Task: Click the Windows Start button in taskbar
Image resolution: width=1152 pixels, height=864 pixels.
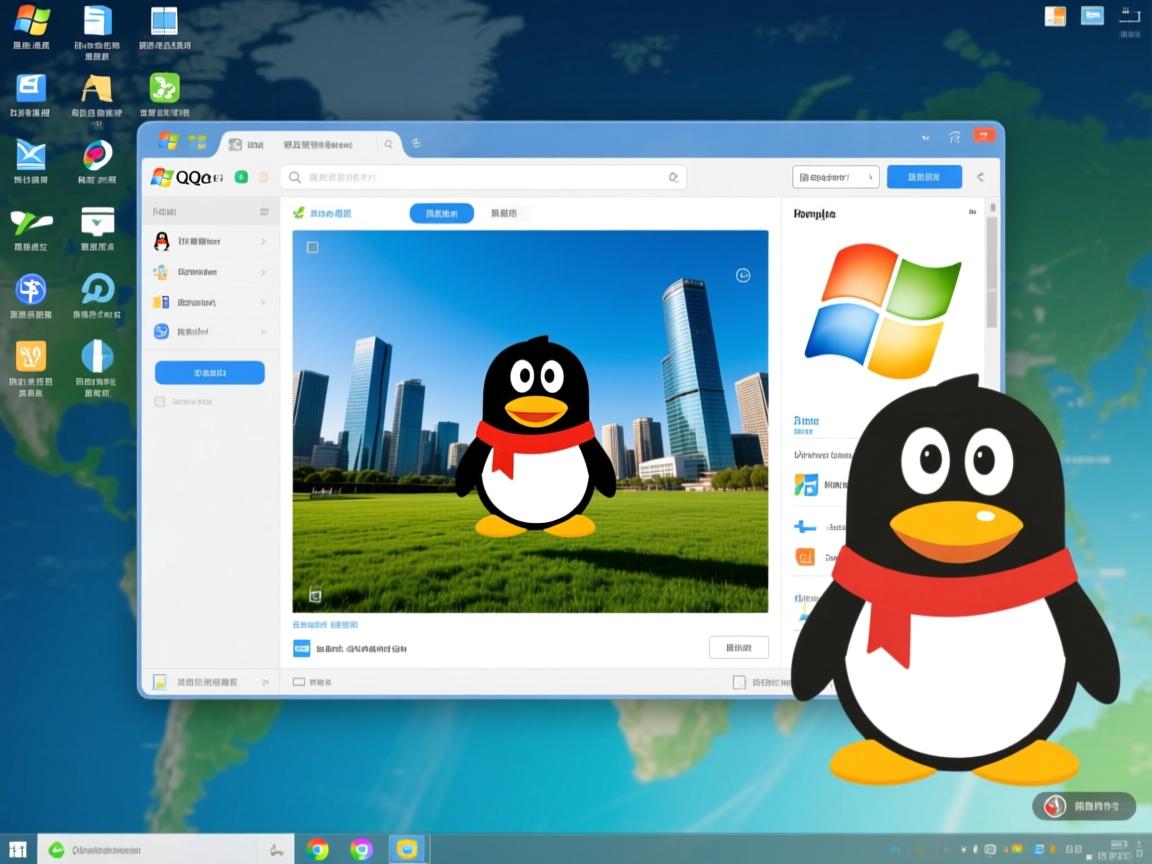Action: point(18,849)
